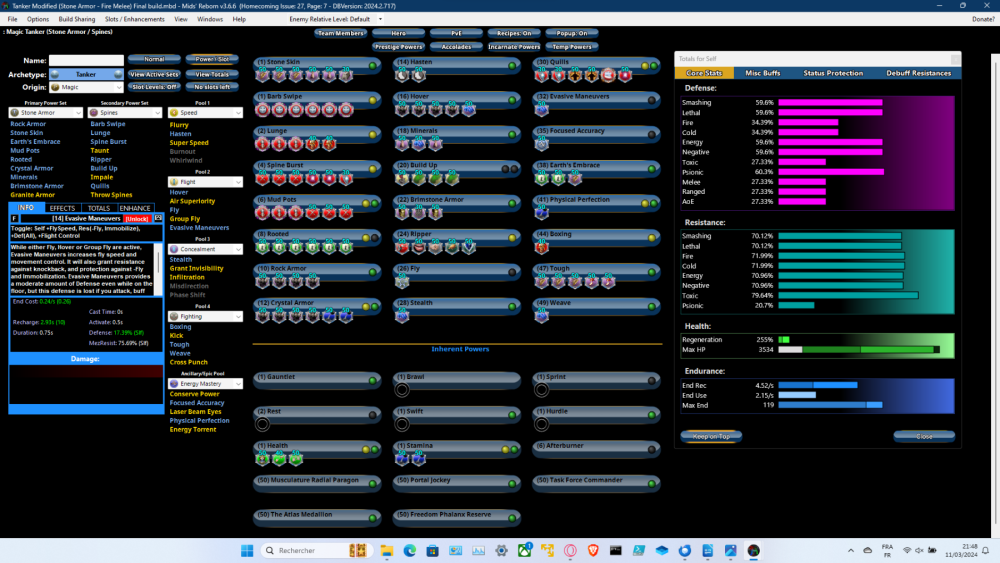Screen dimensions: 1000x563
Task: Click the View Active Sets button
Action: [154, 74]
